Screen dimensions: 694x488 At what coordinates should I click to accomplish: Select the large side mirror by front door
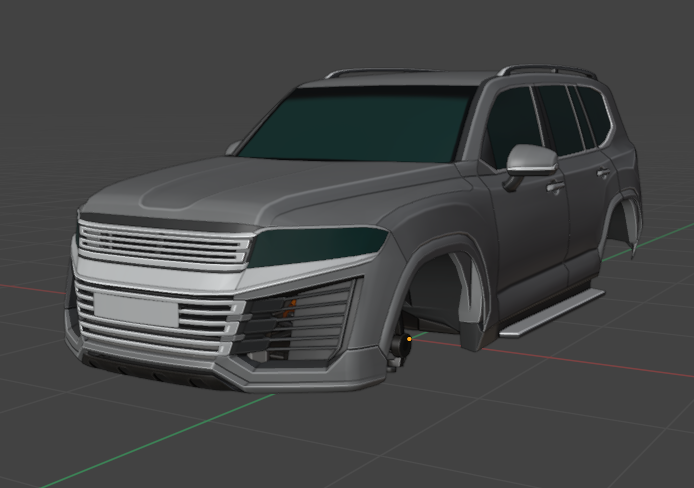point(532,160)
